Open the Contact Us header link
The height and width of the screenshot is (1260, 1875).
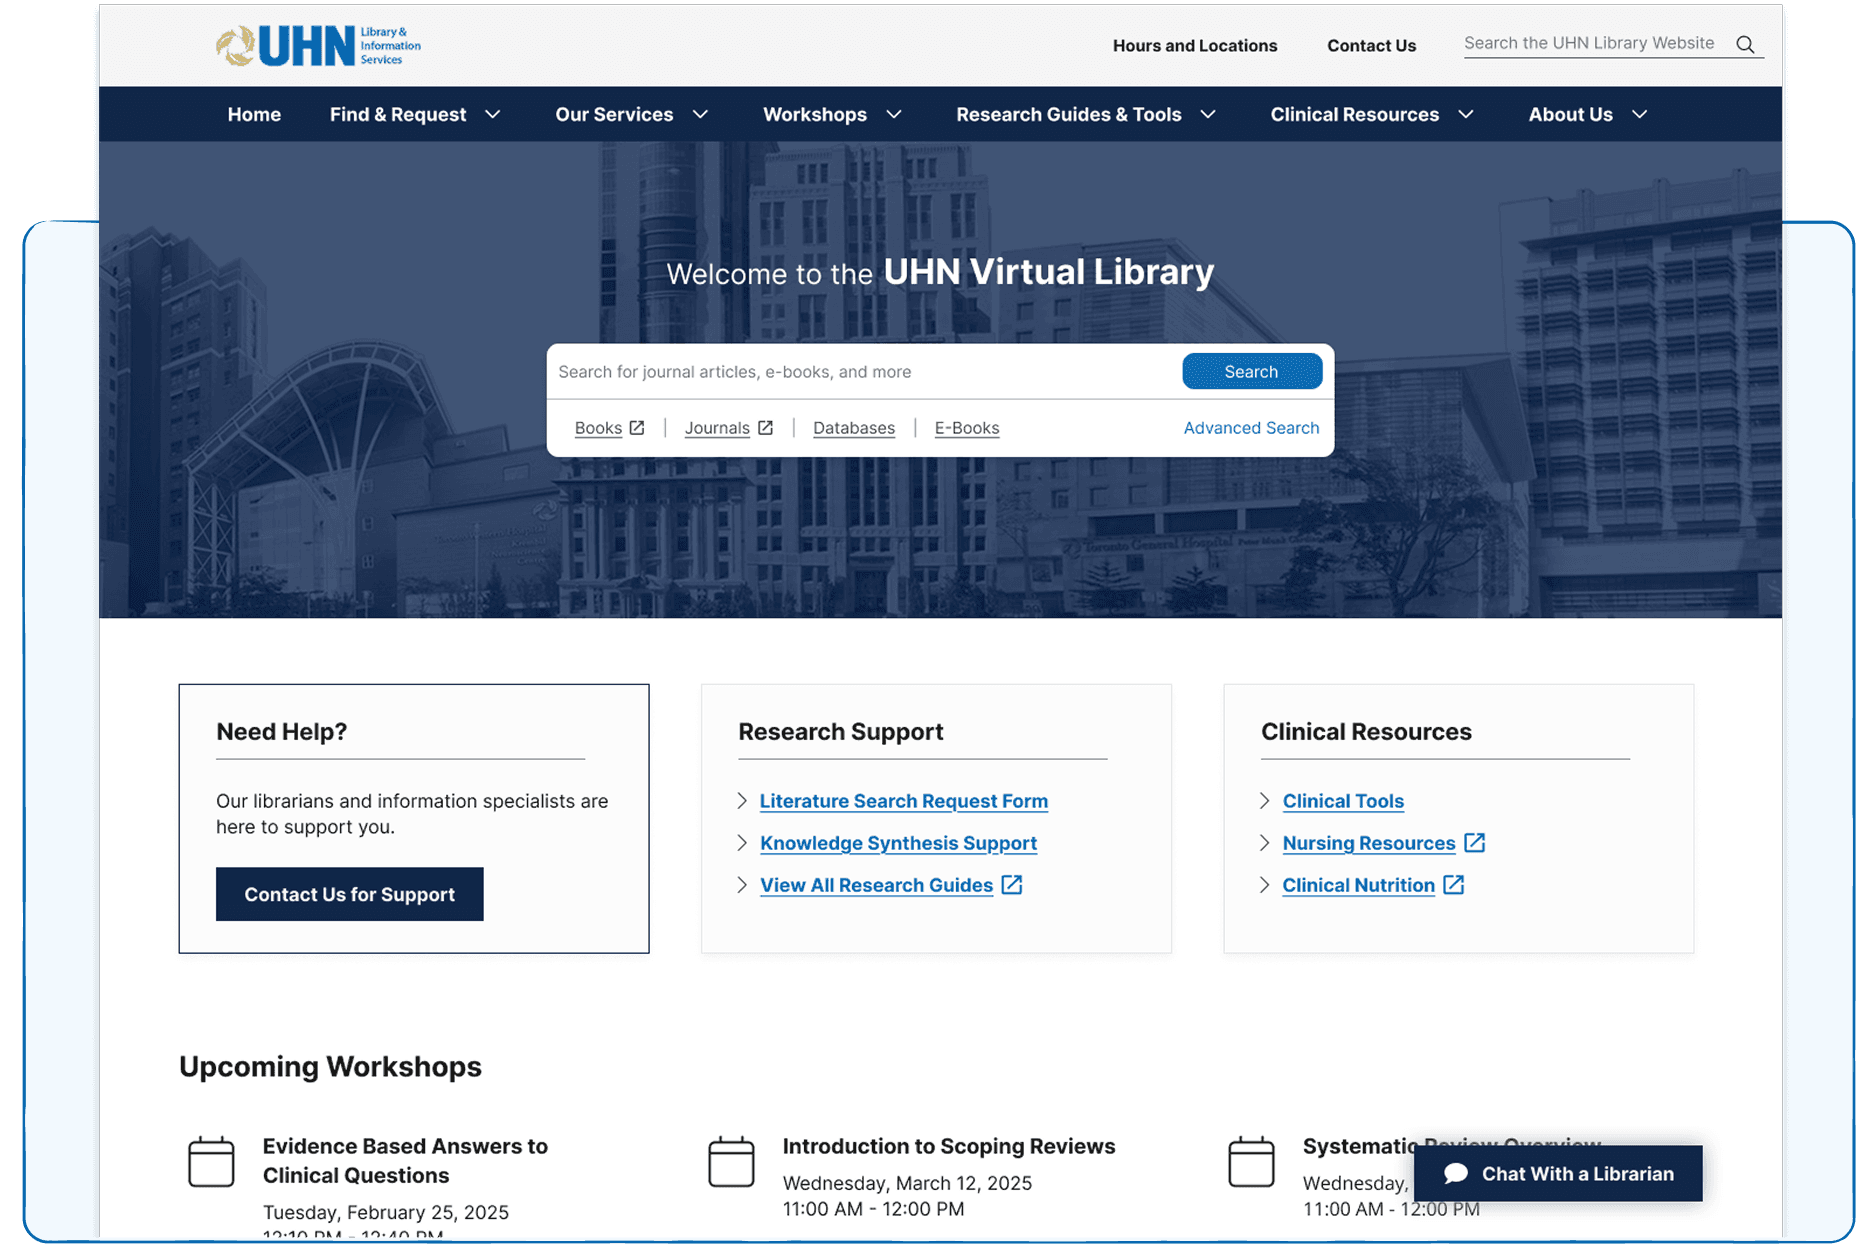1372,45
